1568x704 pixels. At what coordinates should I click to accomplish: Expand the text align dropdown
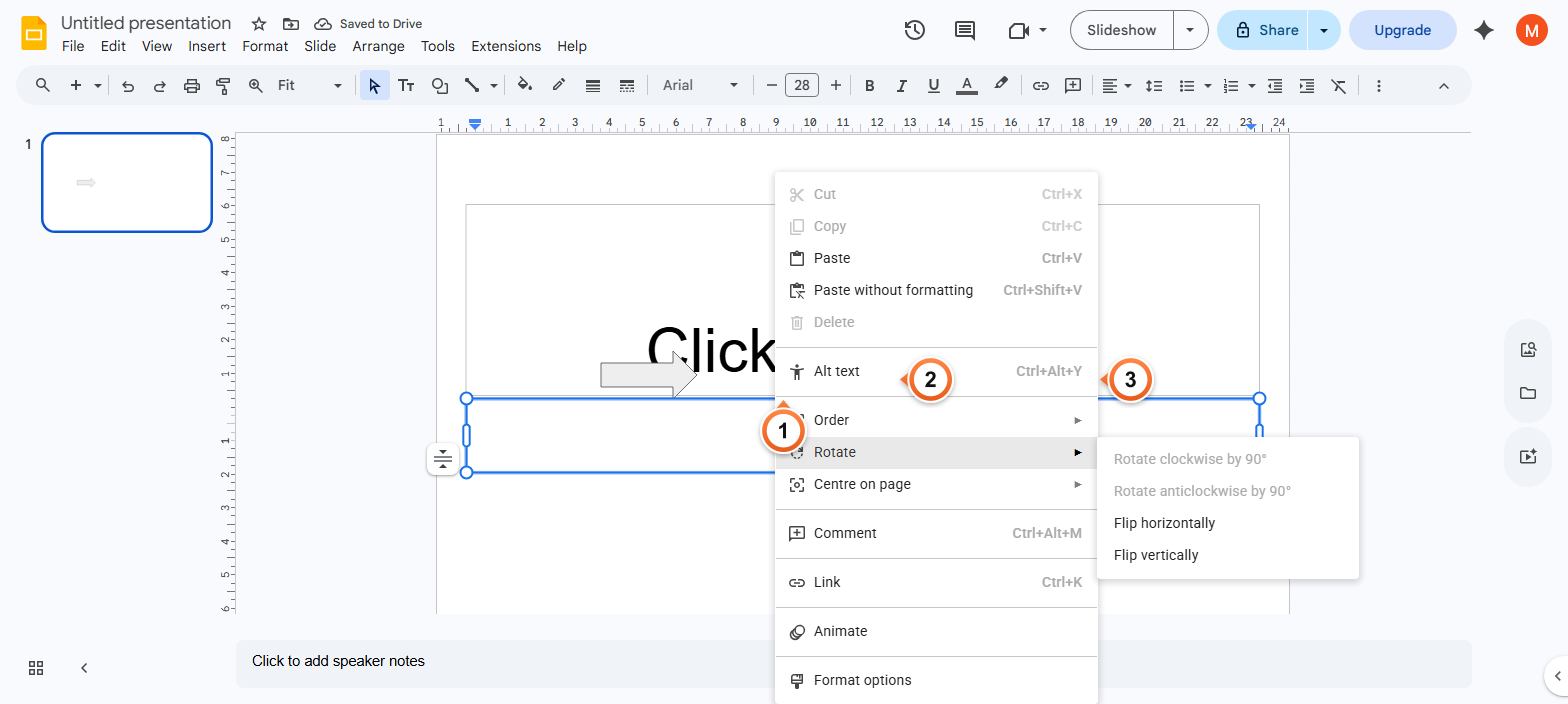(1128, 86)
